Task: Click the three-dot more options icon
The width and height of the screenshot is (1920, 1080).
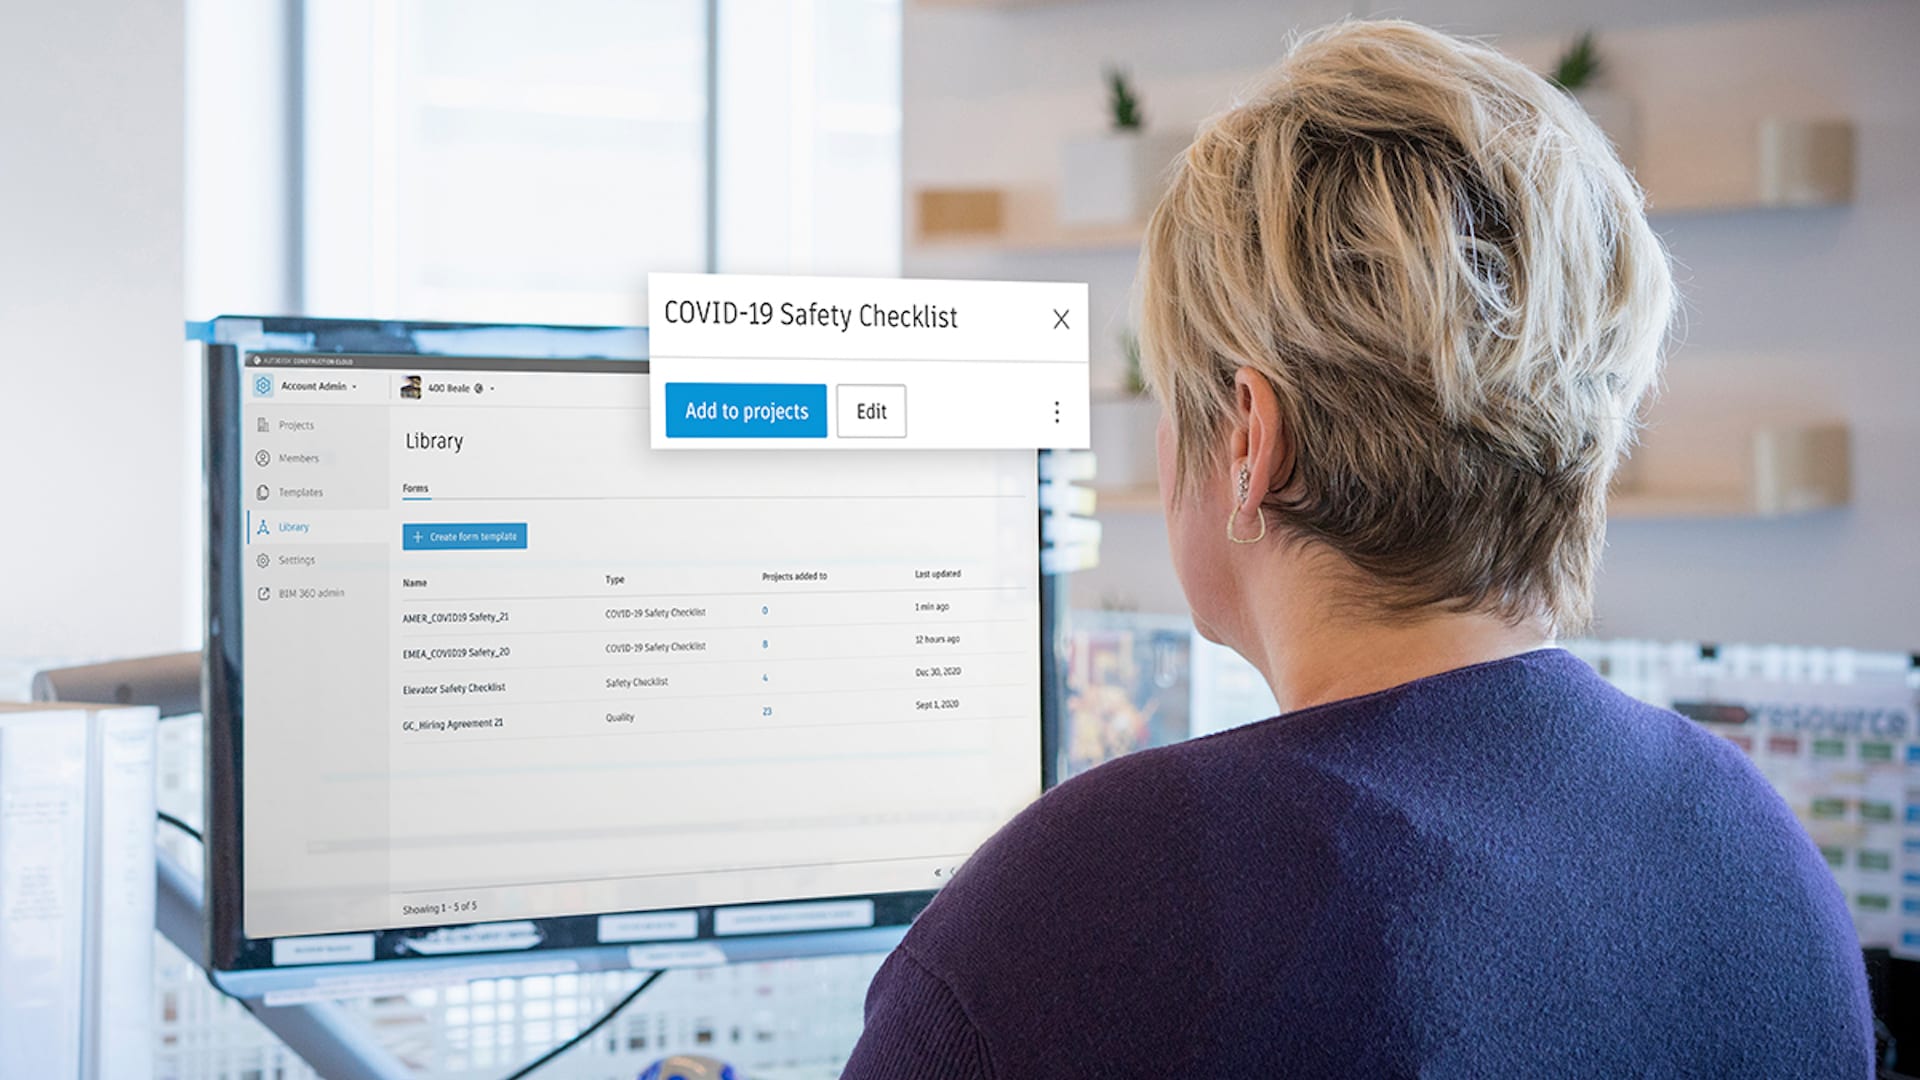Action: tap(1056, 411)
